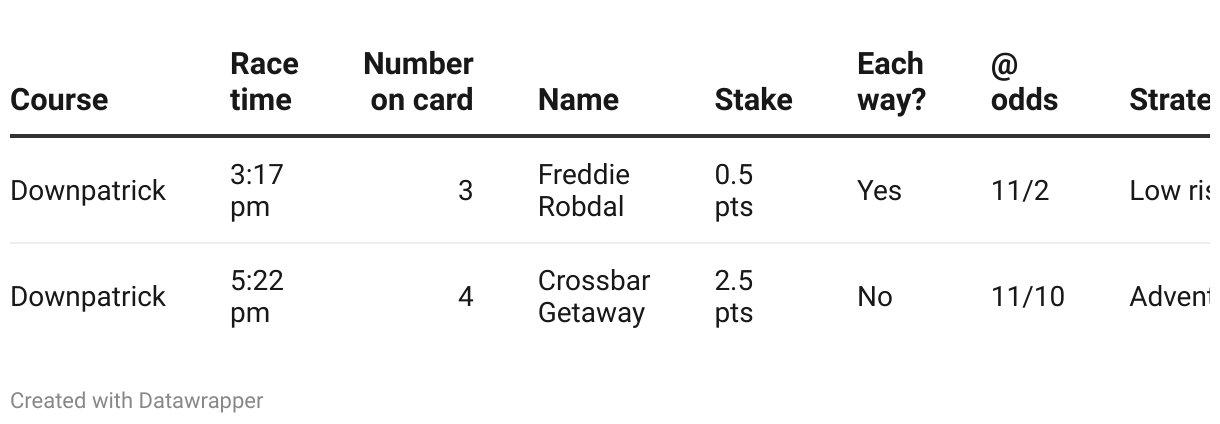Click the Each way? column header
Screen dimensions: 1220x424
(x=891, y=82)
